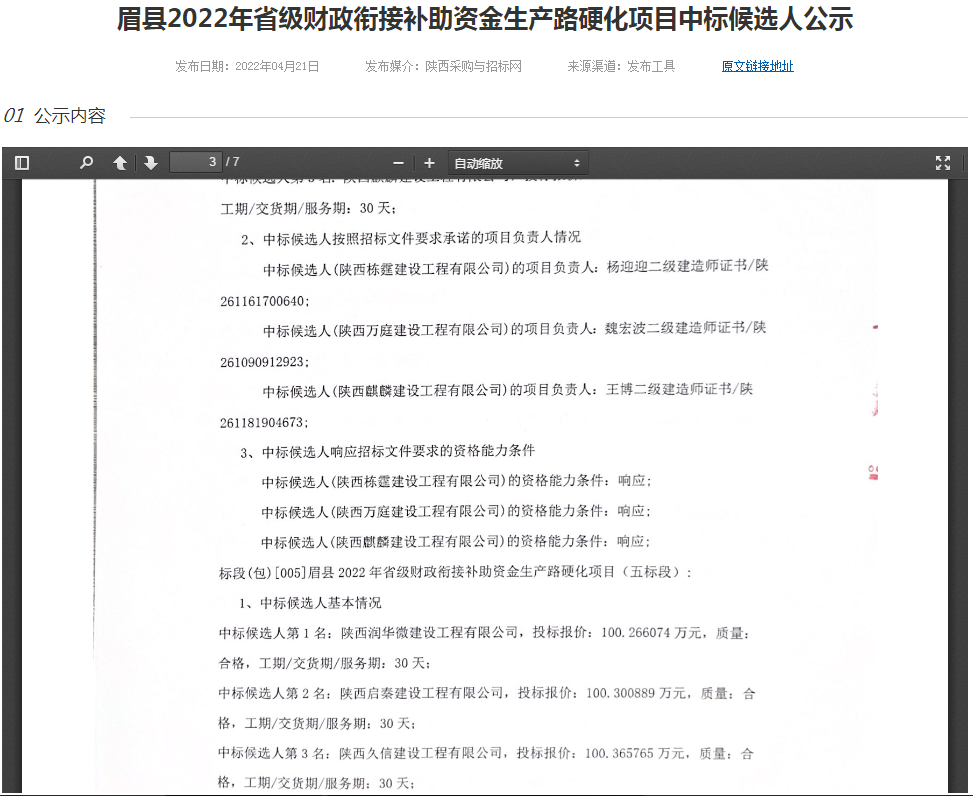The width and height of the screenshot is (973, 796).
Task: Click the page number input field
Action: click(x=195, y=162)
